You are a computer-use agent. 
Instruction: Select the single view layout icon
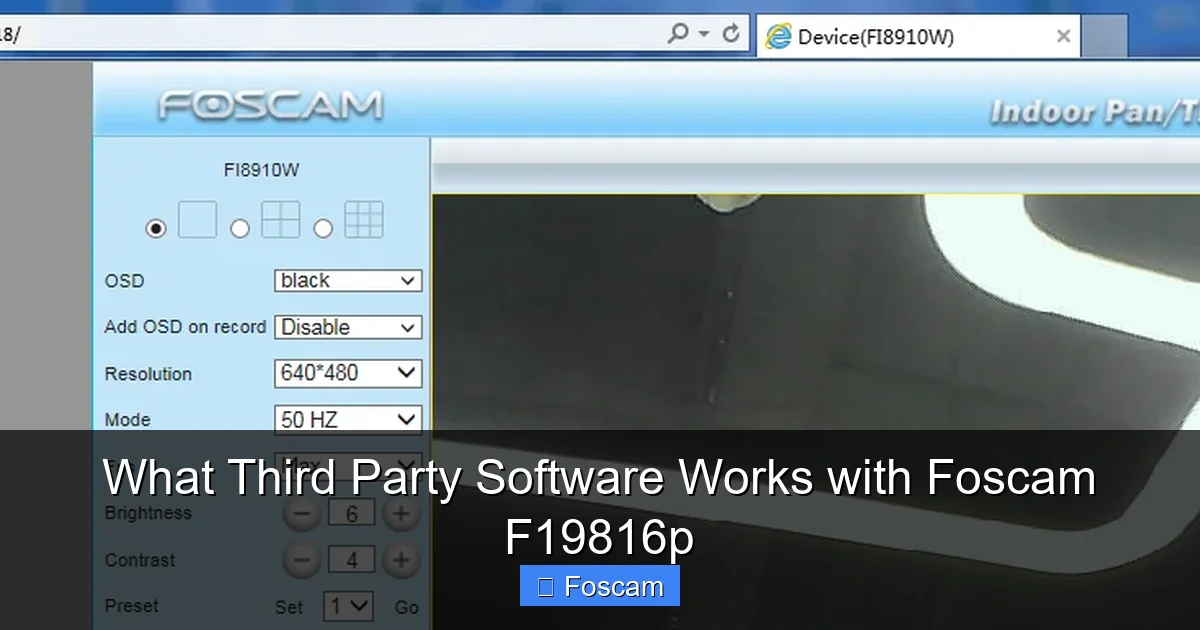pos(197,220)
